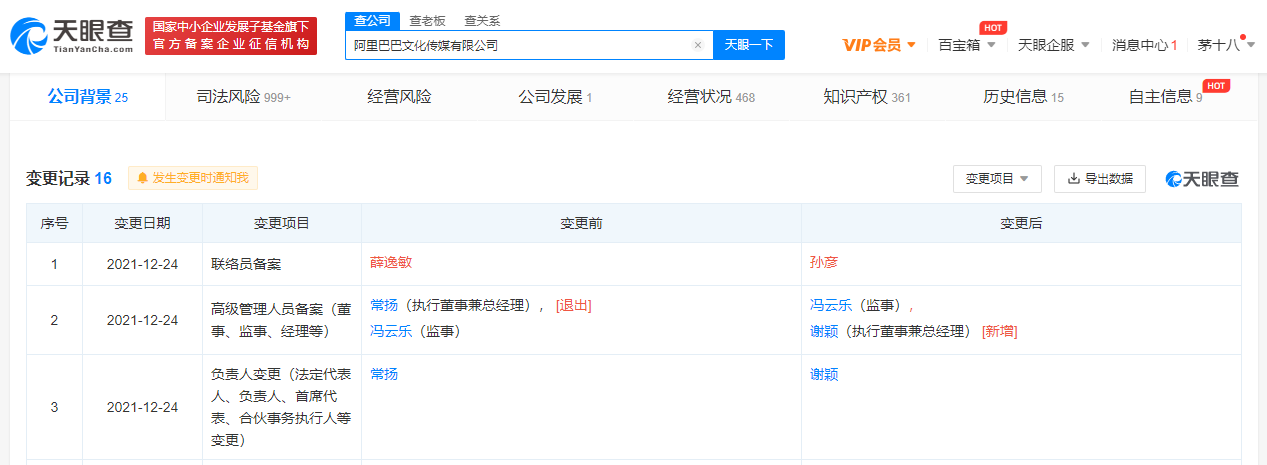This screenshot has height=465, width=1267.
Task: Open the VIP会员 dropdown menu
Action: pos(879,45)
